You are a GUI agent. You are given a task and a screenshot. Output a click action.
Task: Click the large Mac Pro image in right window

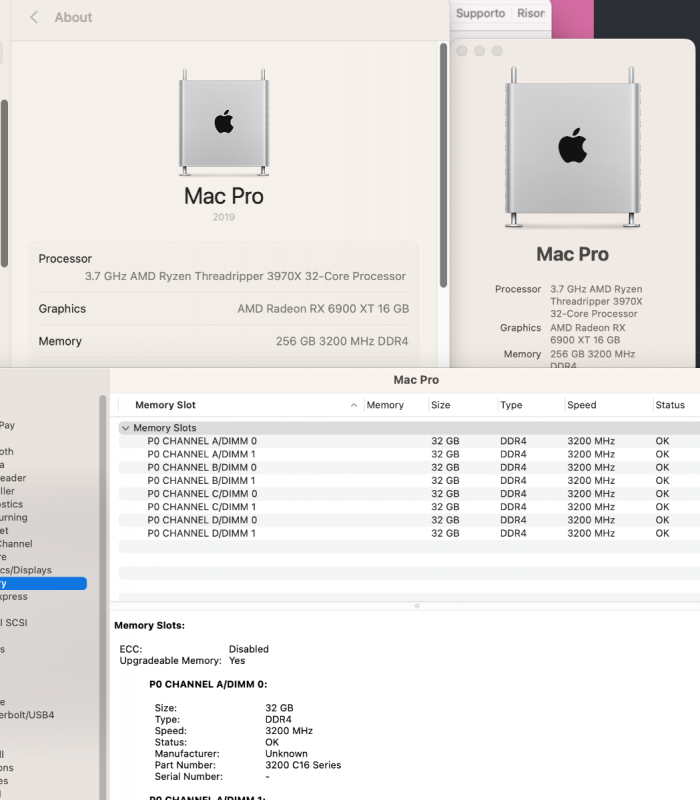572,146
